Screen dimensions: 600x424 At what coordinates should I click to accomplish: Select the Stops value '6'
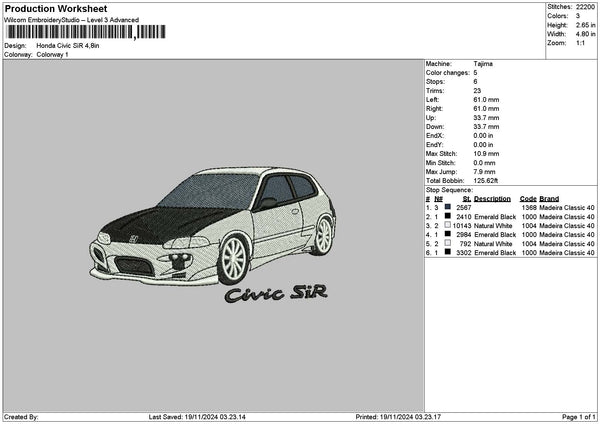point(475,82)
